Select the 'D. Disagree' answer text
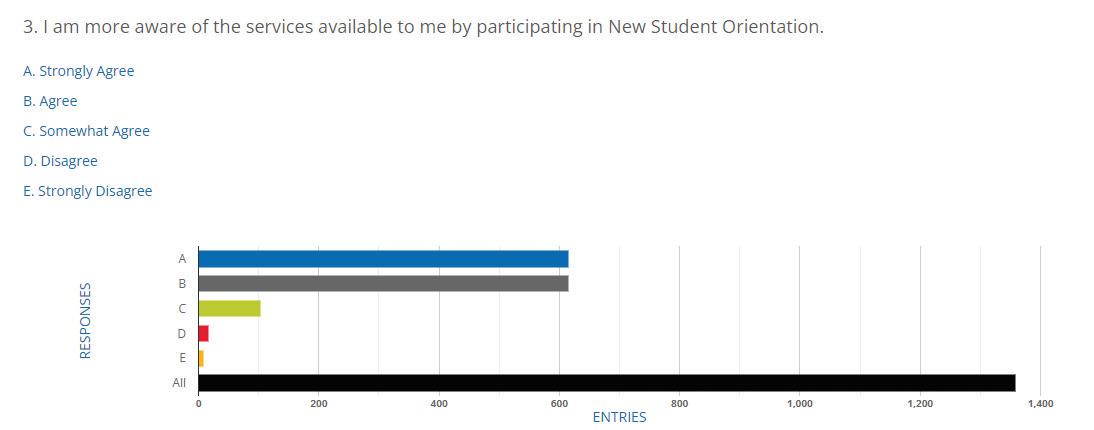The image size is (1094, 430). click(x=60, y=161)
